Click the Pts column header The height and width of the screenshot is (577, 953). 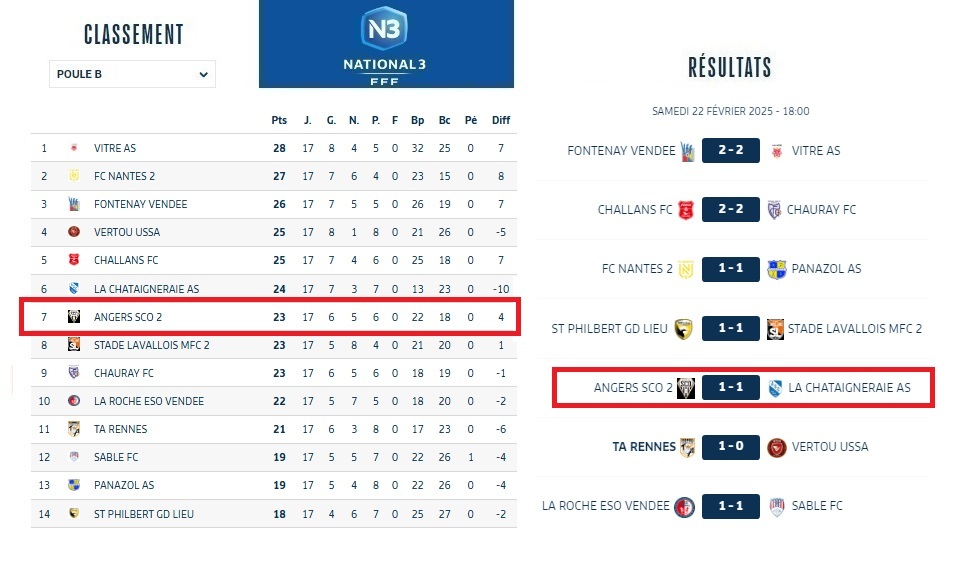click(279, 120)
